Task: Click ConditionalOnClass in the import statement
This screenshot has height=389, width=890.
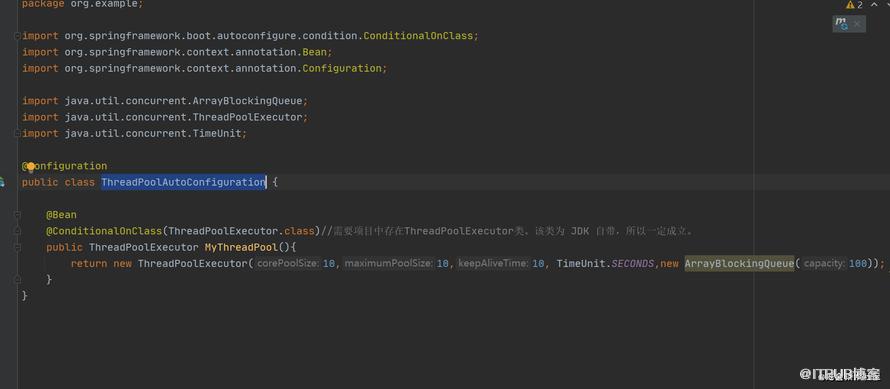Action: point(418,36)
